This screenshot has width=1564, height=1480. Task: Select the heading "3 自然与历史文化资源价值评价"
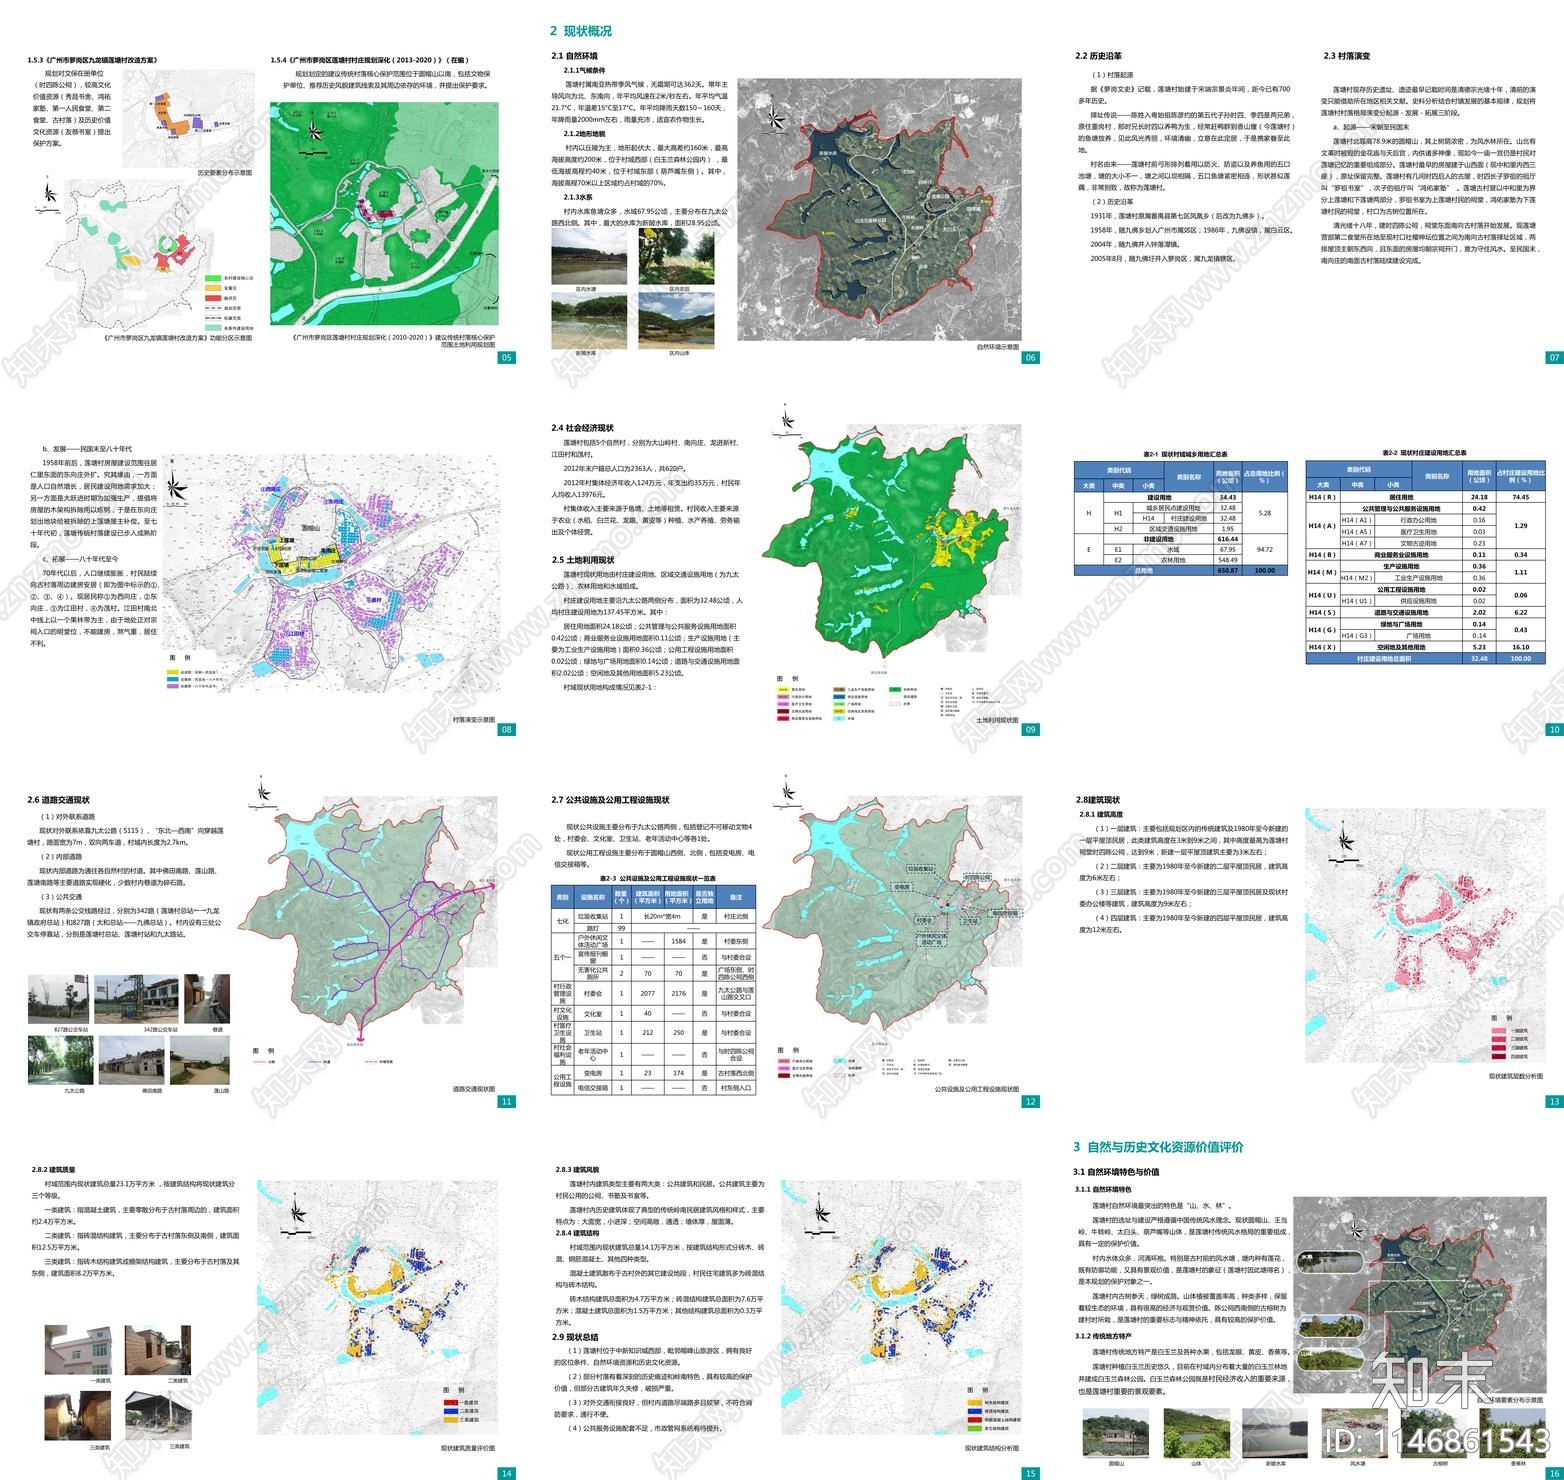(x=1158, y=1147)
